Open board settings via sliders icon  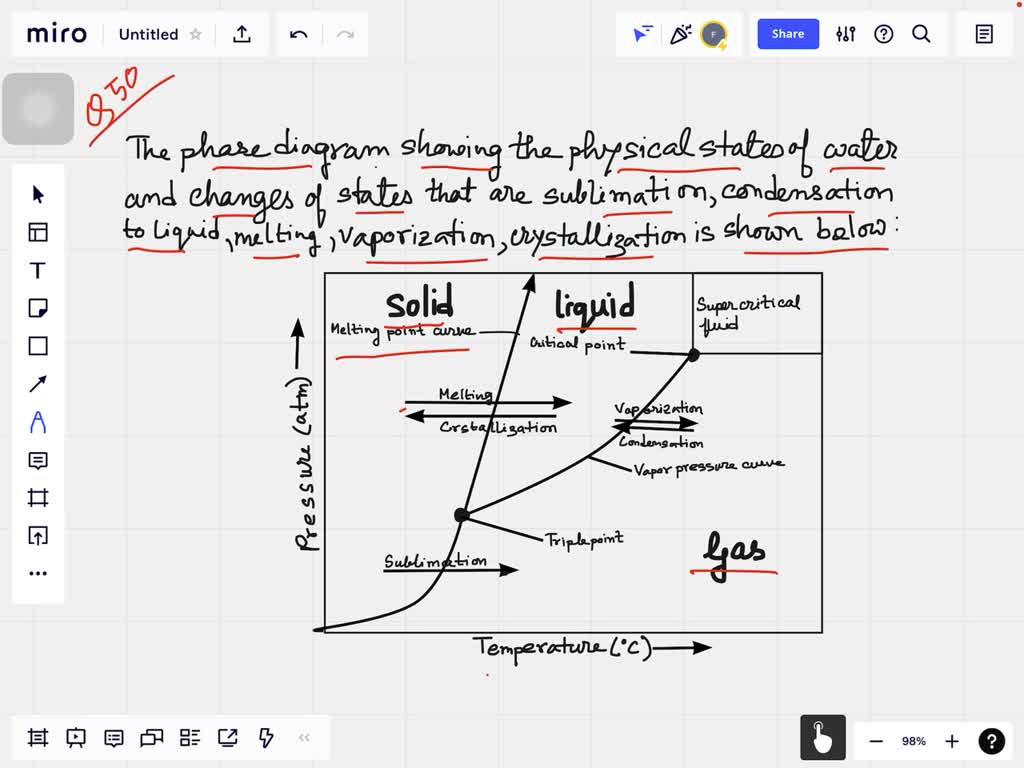[846, 33]
